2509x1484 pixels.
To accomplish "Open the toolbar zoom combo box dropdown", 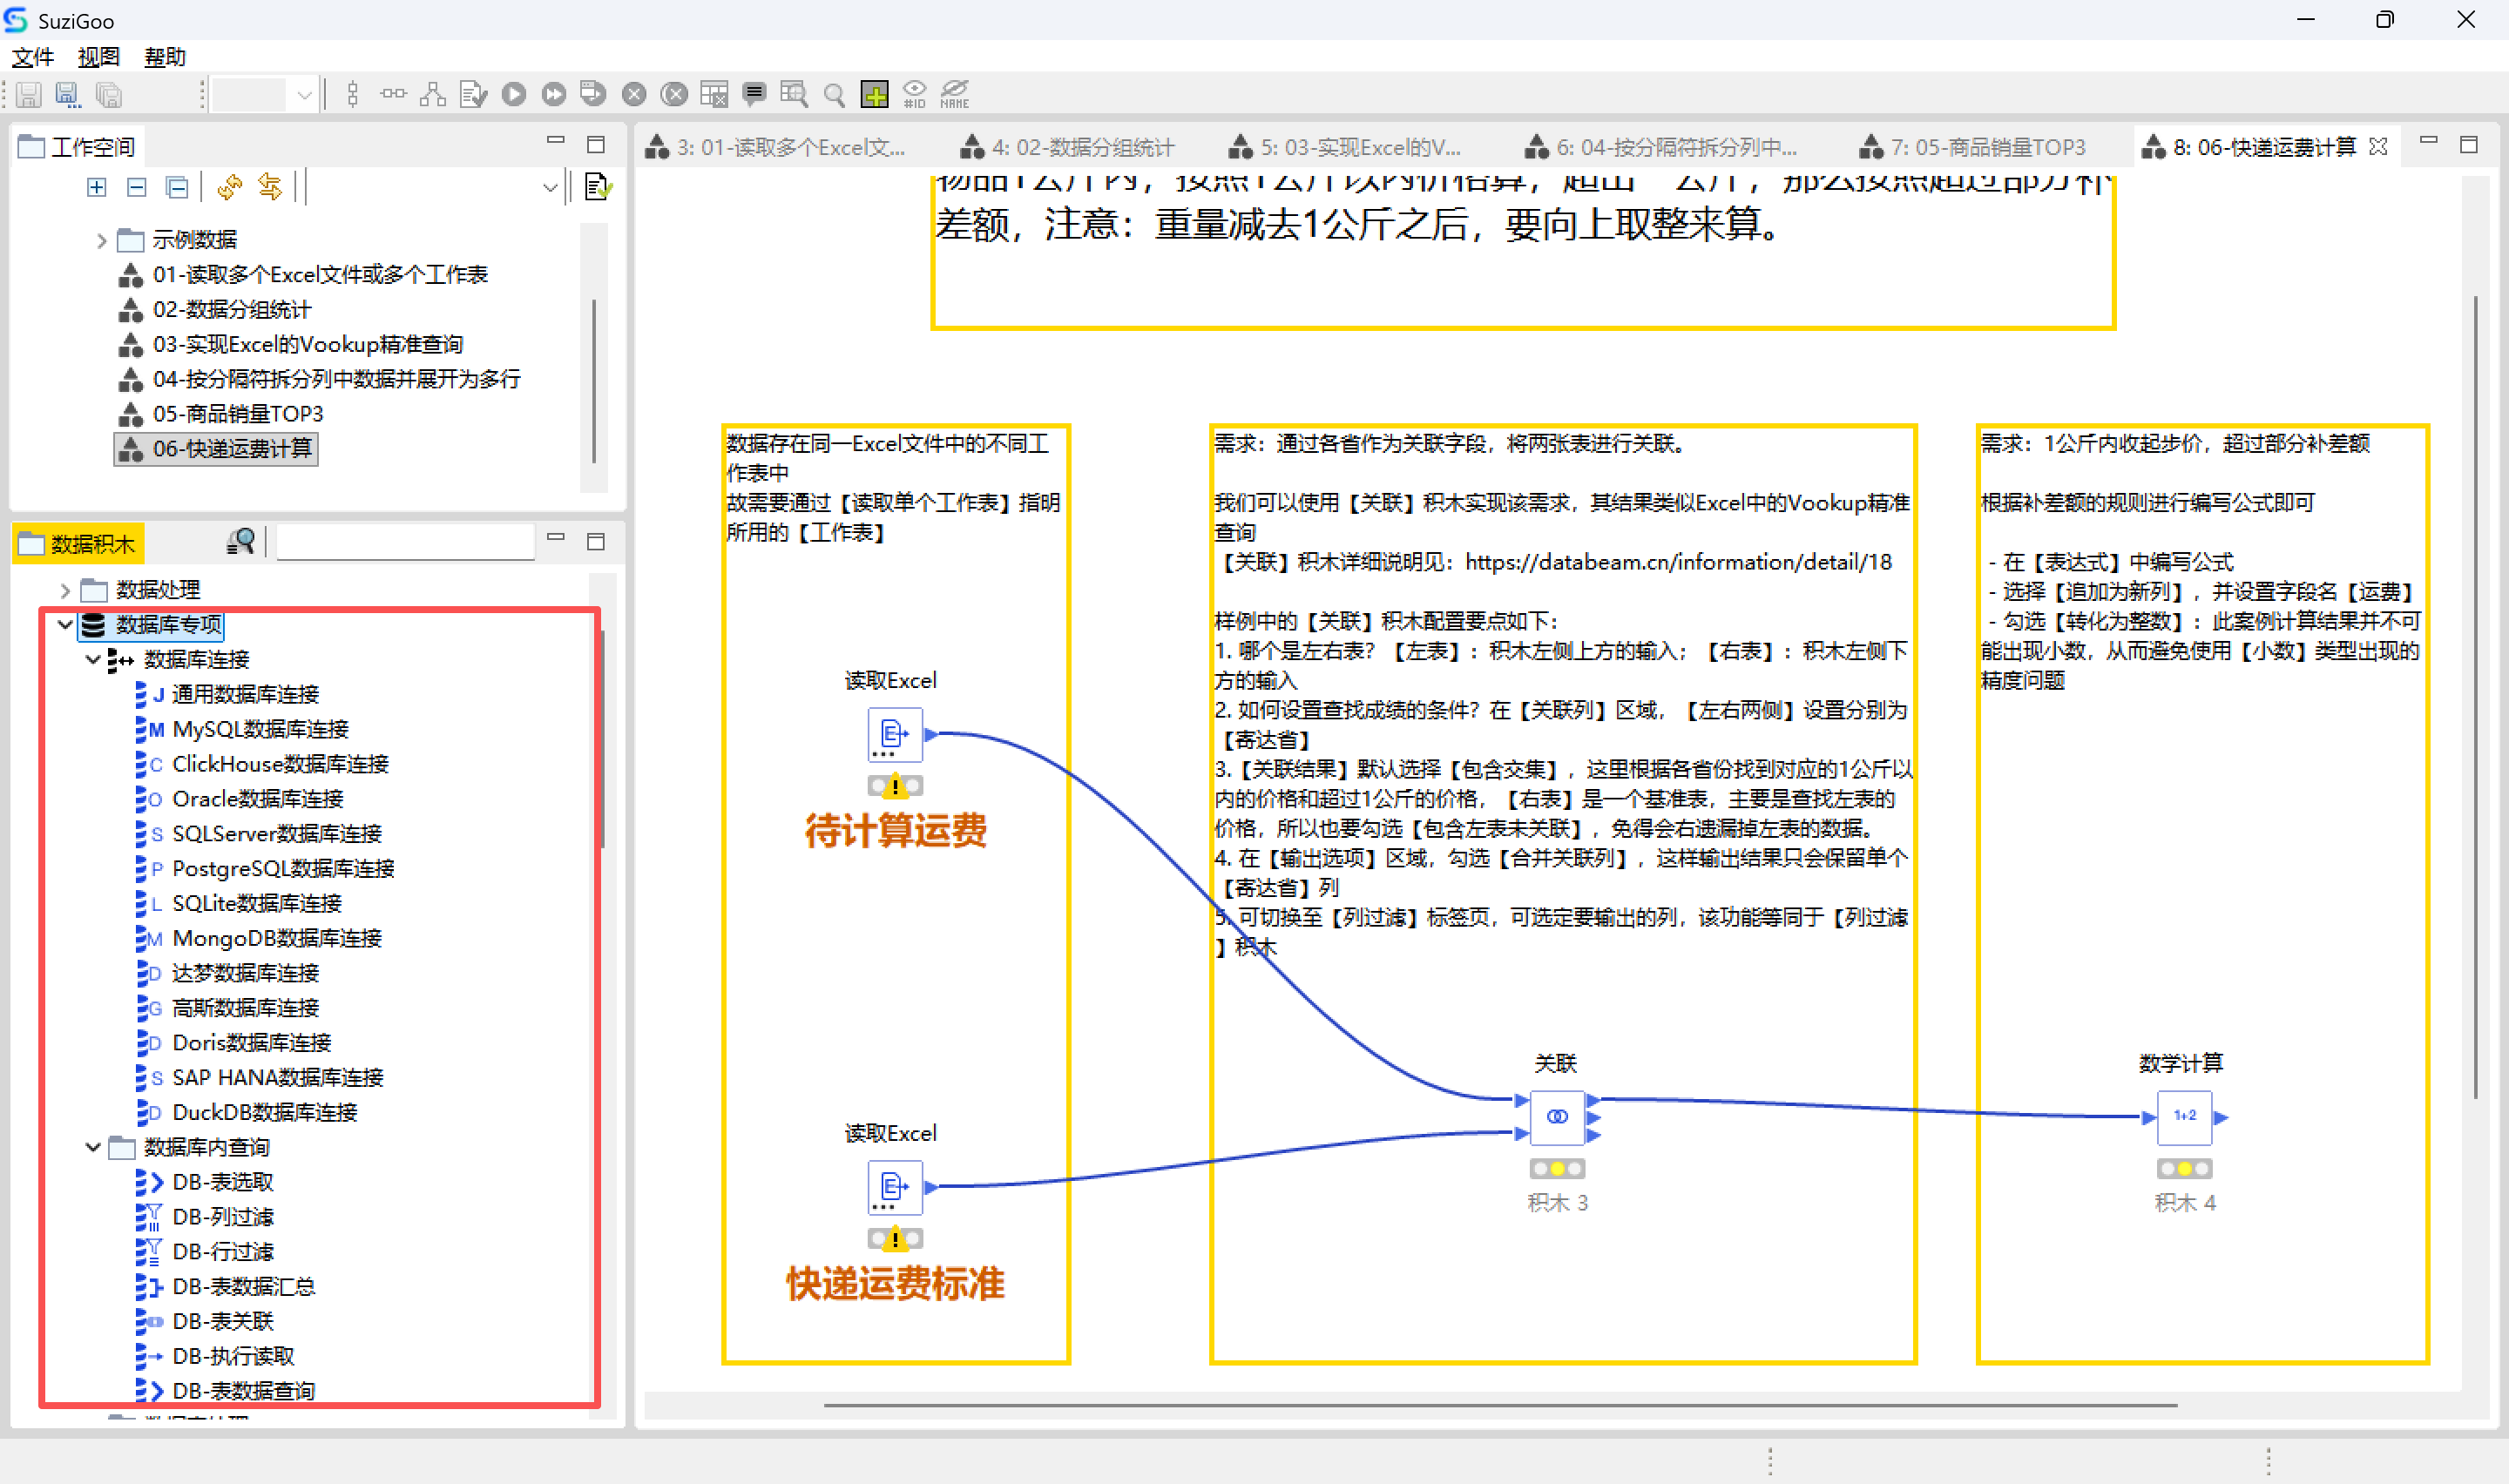I will pyautogui.click(x=304, y=96).
